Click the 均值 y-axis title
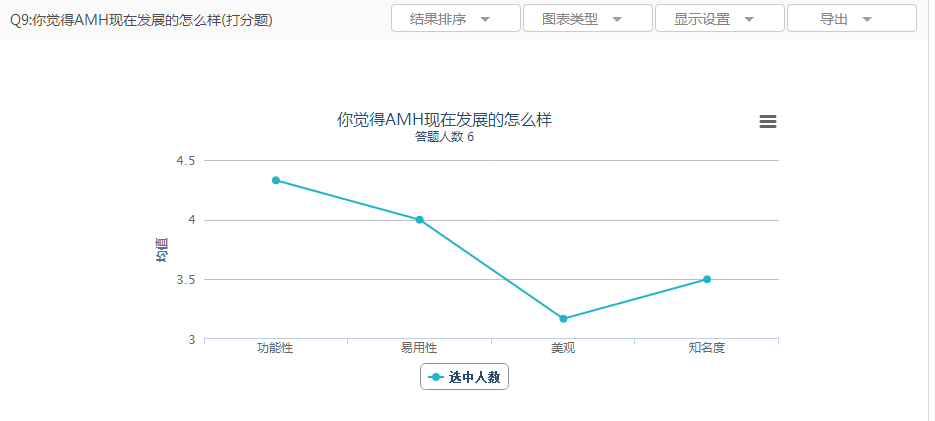The image size is (935, 421). coord(162,250)
